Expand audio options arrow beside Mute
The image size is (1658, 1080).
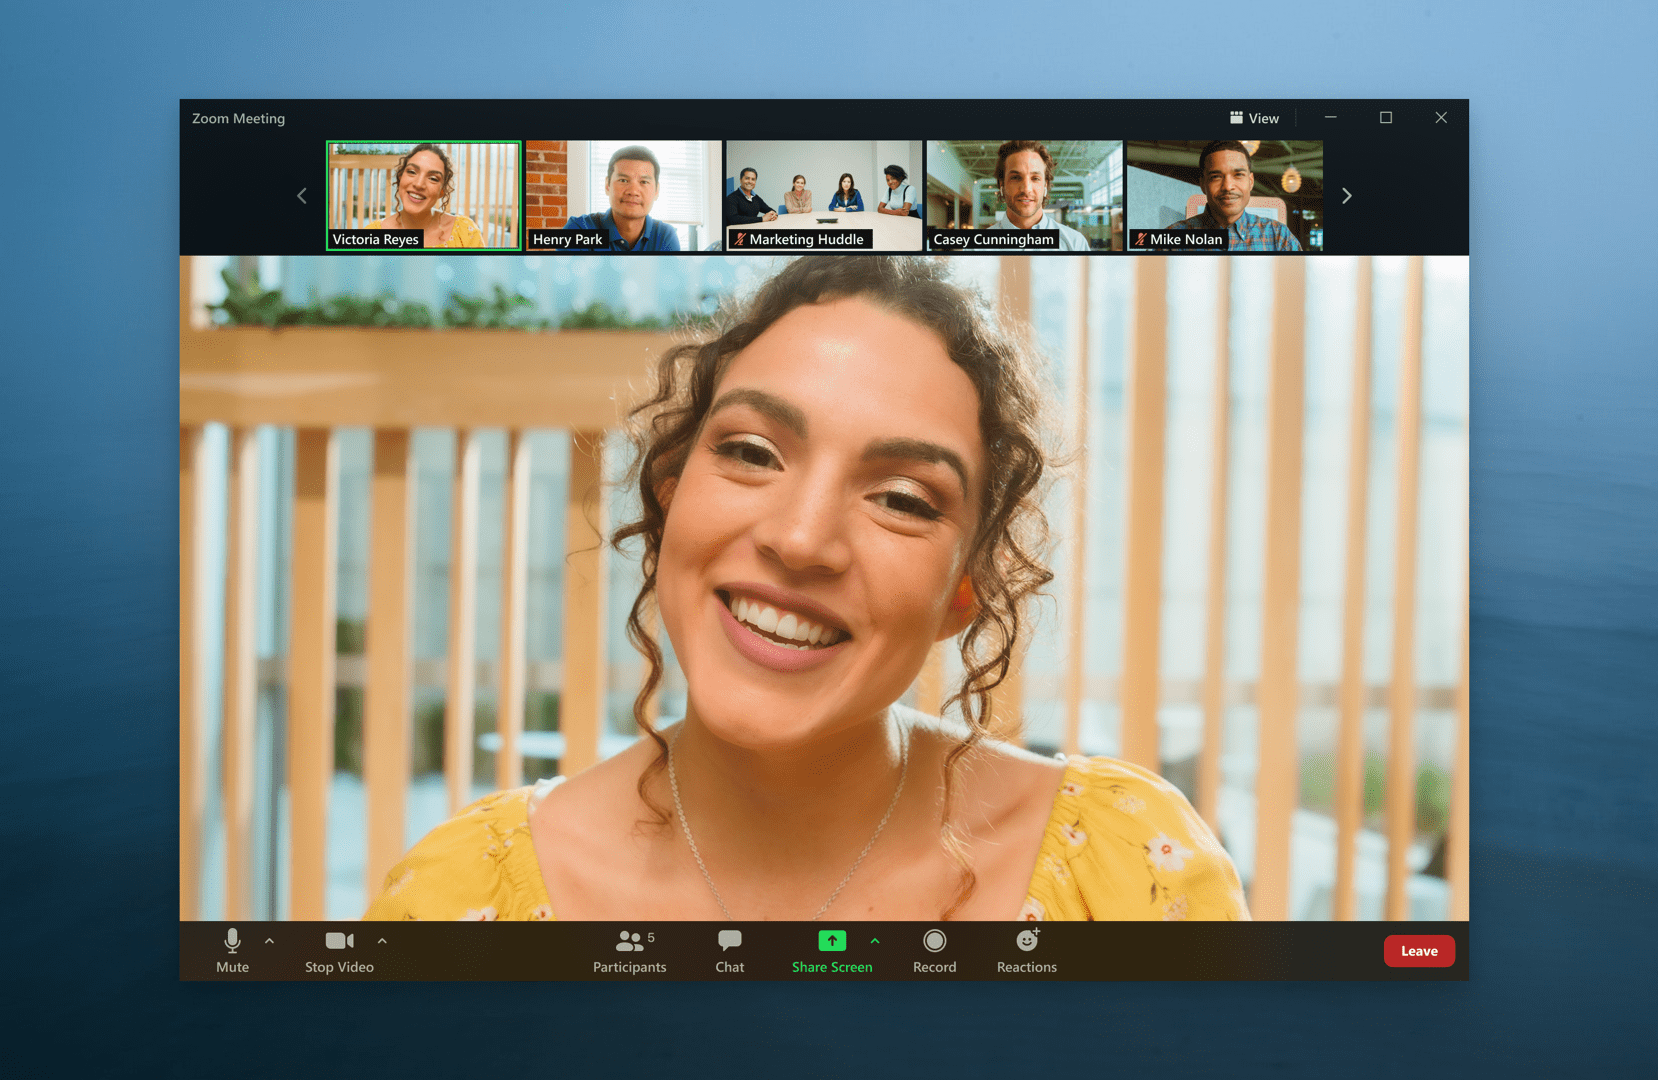(270, 941)
